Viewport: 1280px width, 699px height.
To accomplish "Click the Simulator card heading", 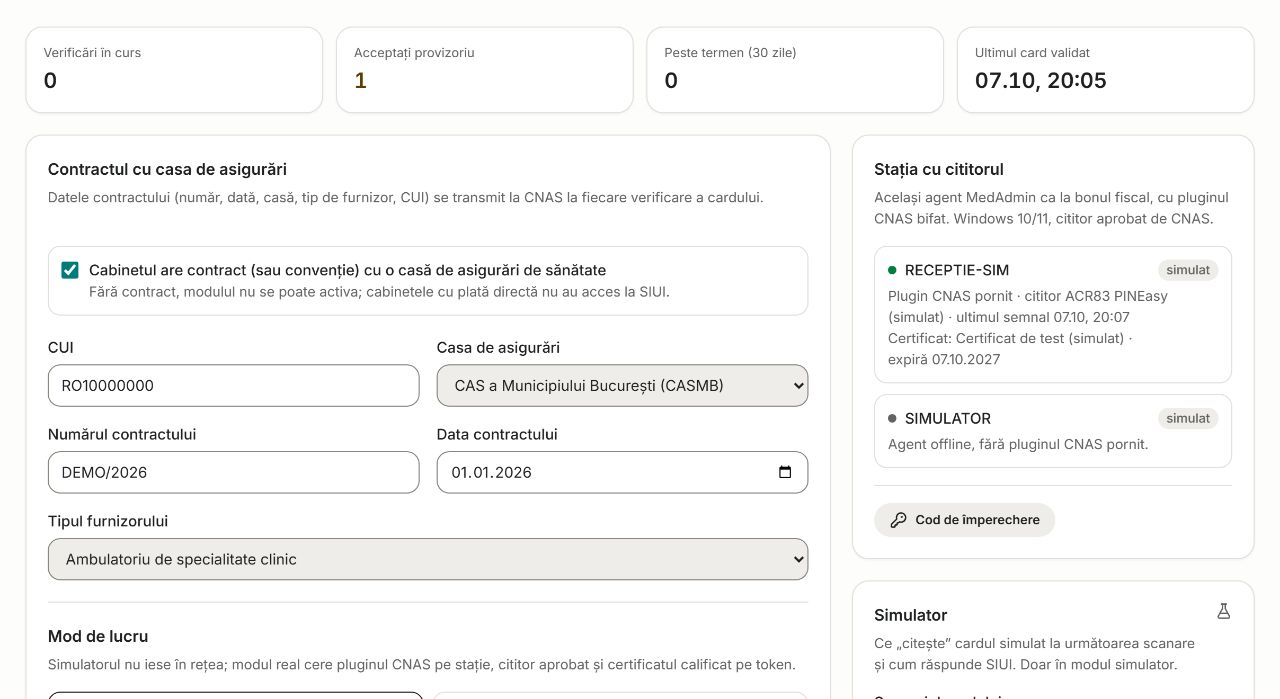I will tap(910, 615).
